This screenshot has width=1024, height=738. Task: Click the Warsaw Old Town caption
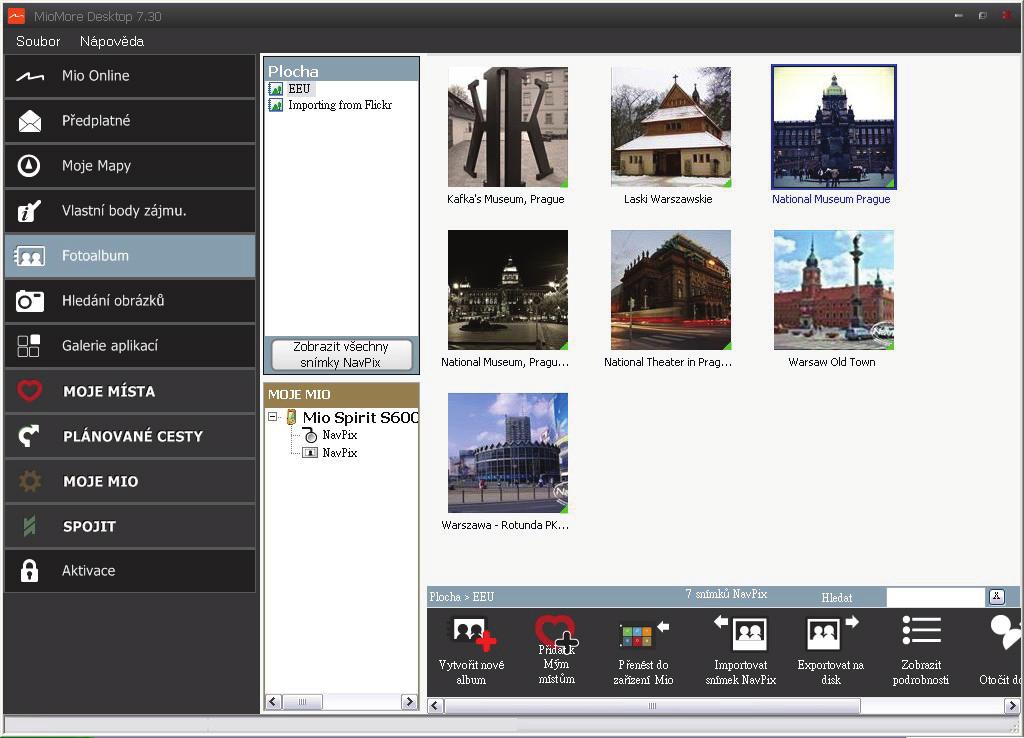point(832,362)
